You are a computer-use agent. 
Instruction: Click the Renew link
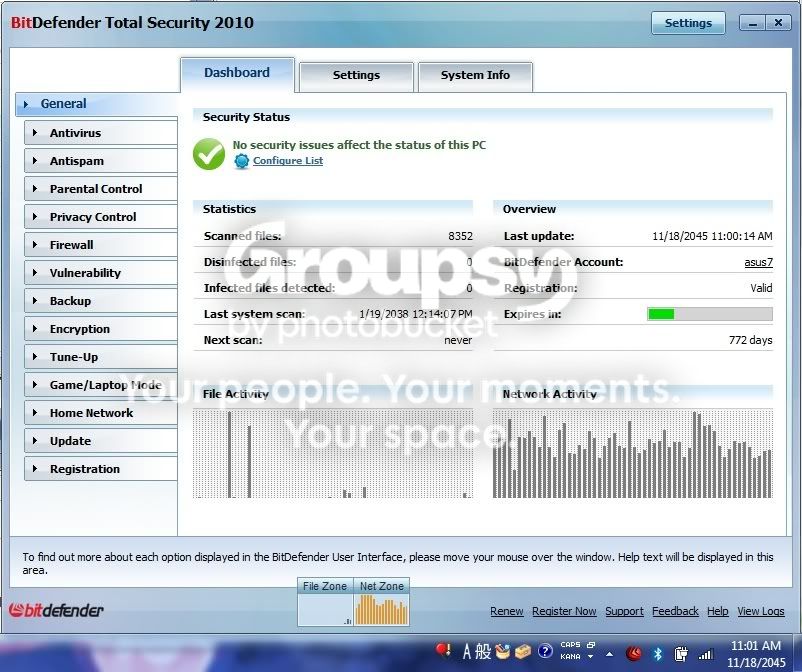coord(506,611)
